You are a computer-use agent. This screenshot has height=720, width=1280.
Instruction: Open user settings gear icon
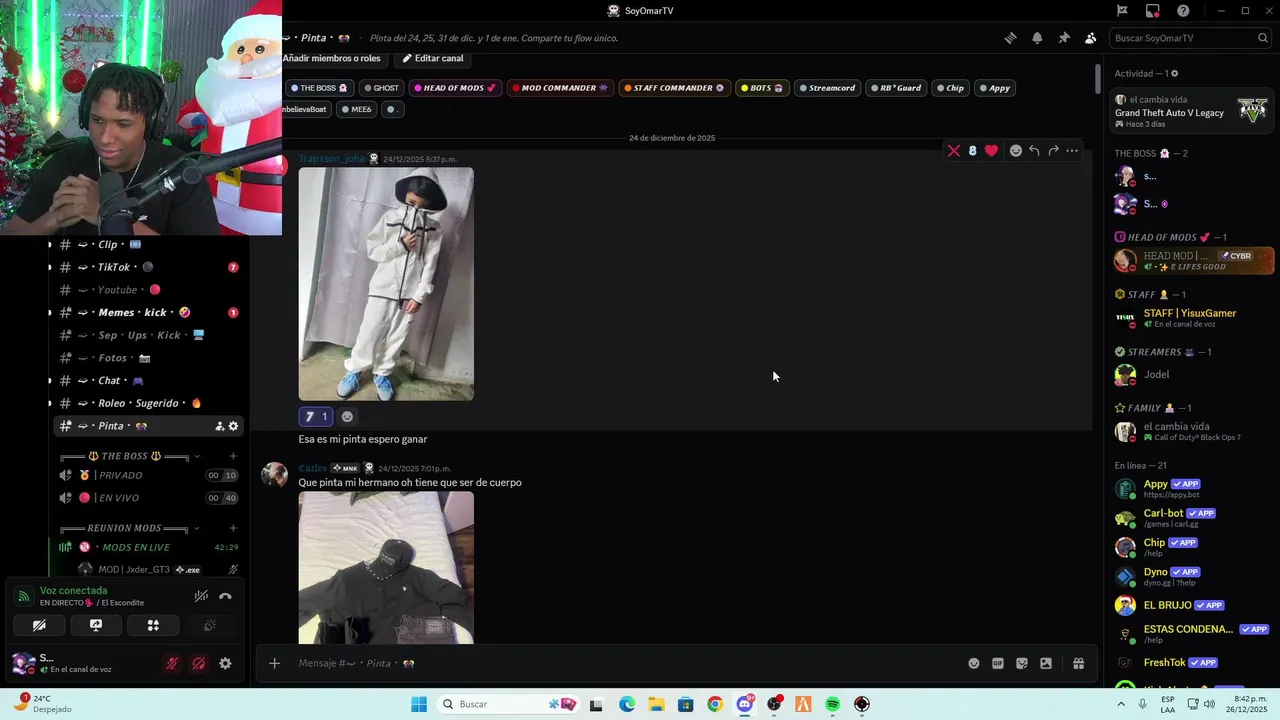click(225, 663)
